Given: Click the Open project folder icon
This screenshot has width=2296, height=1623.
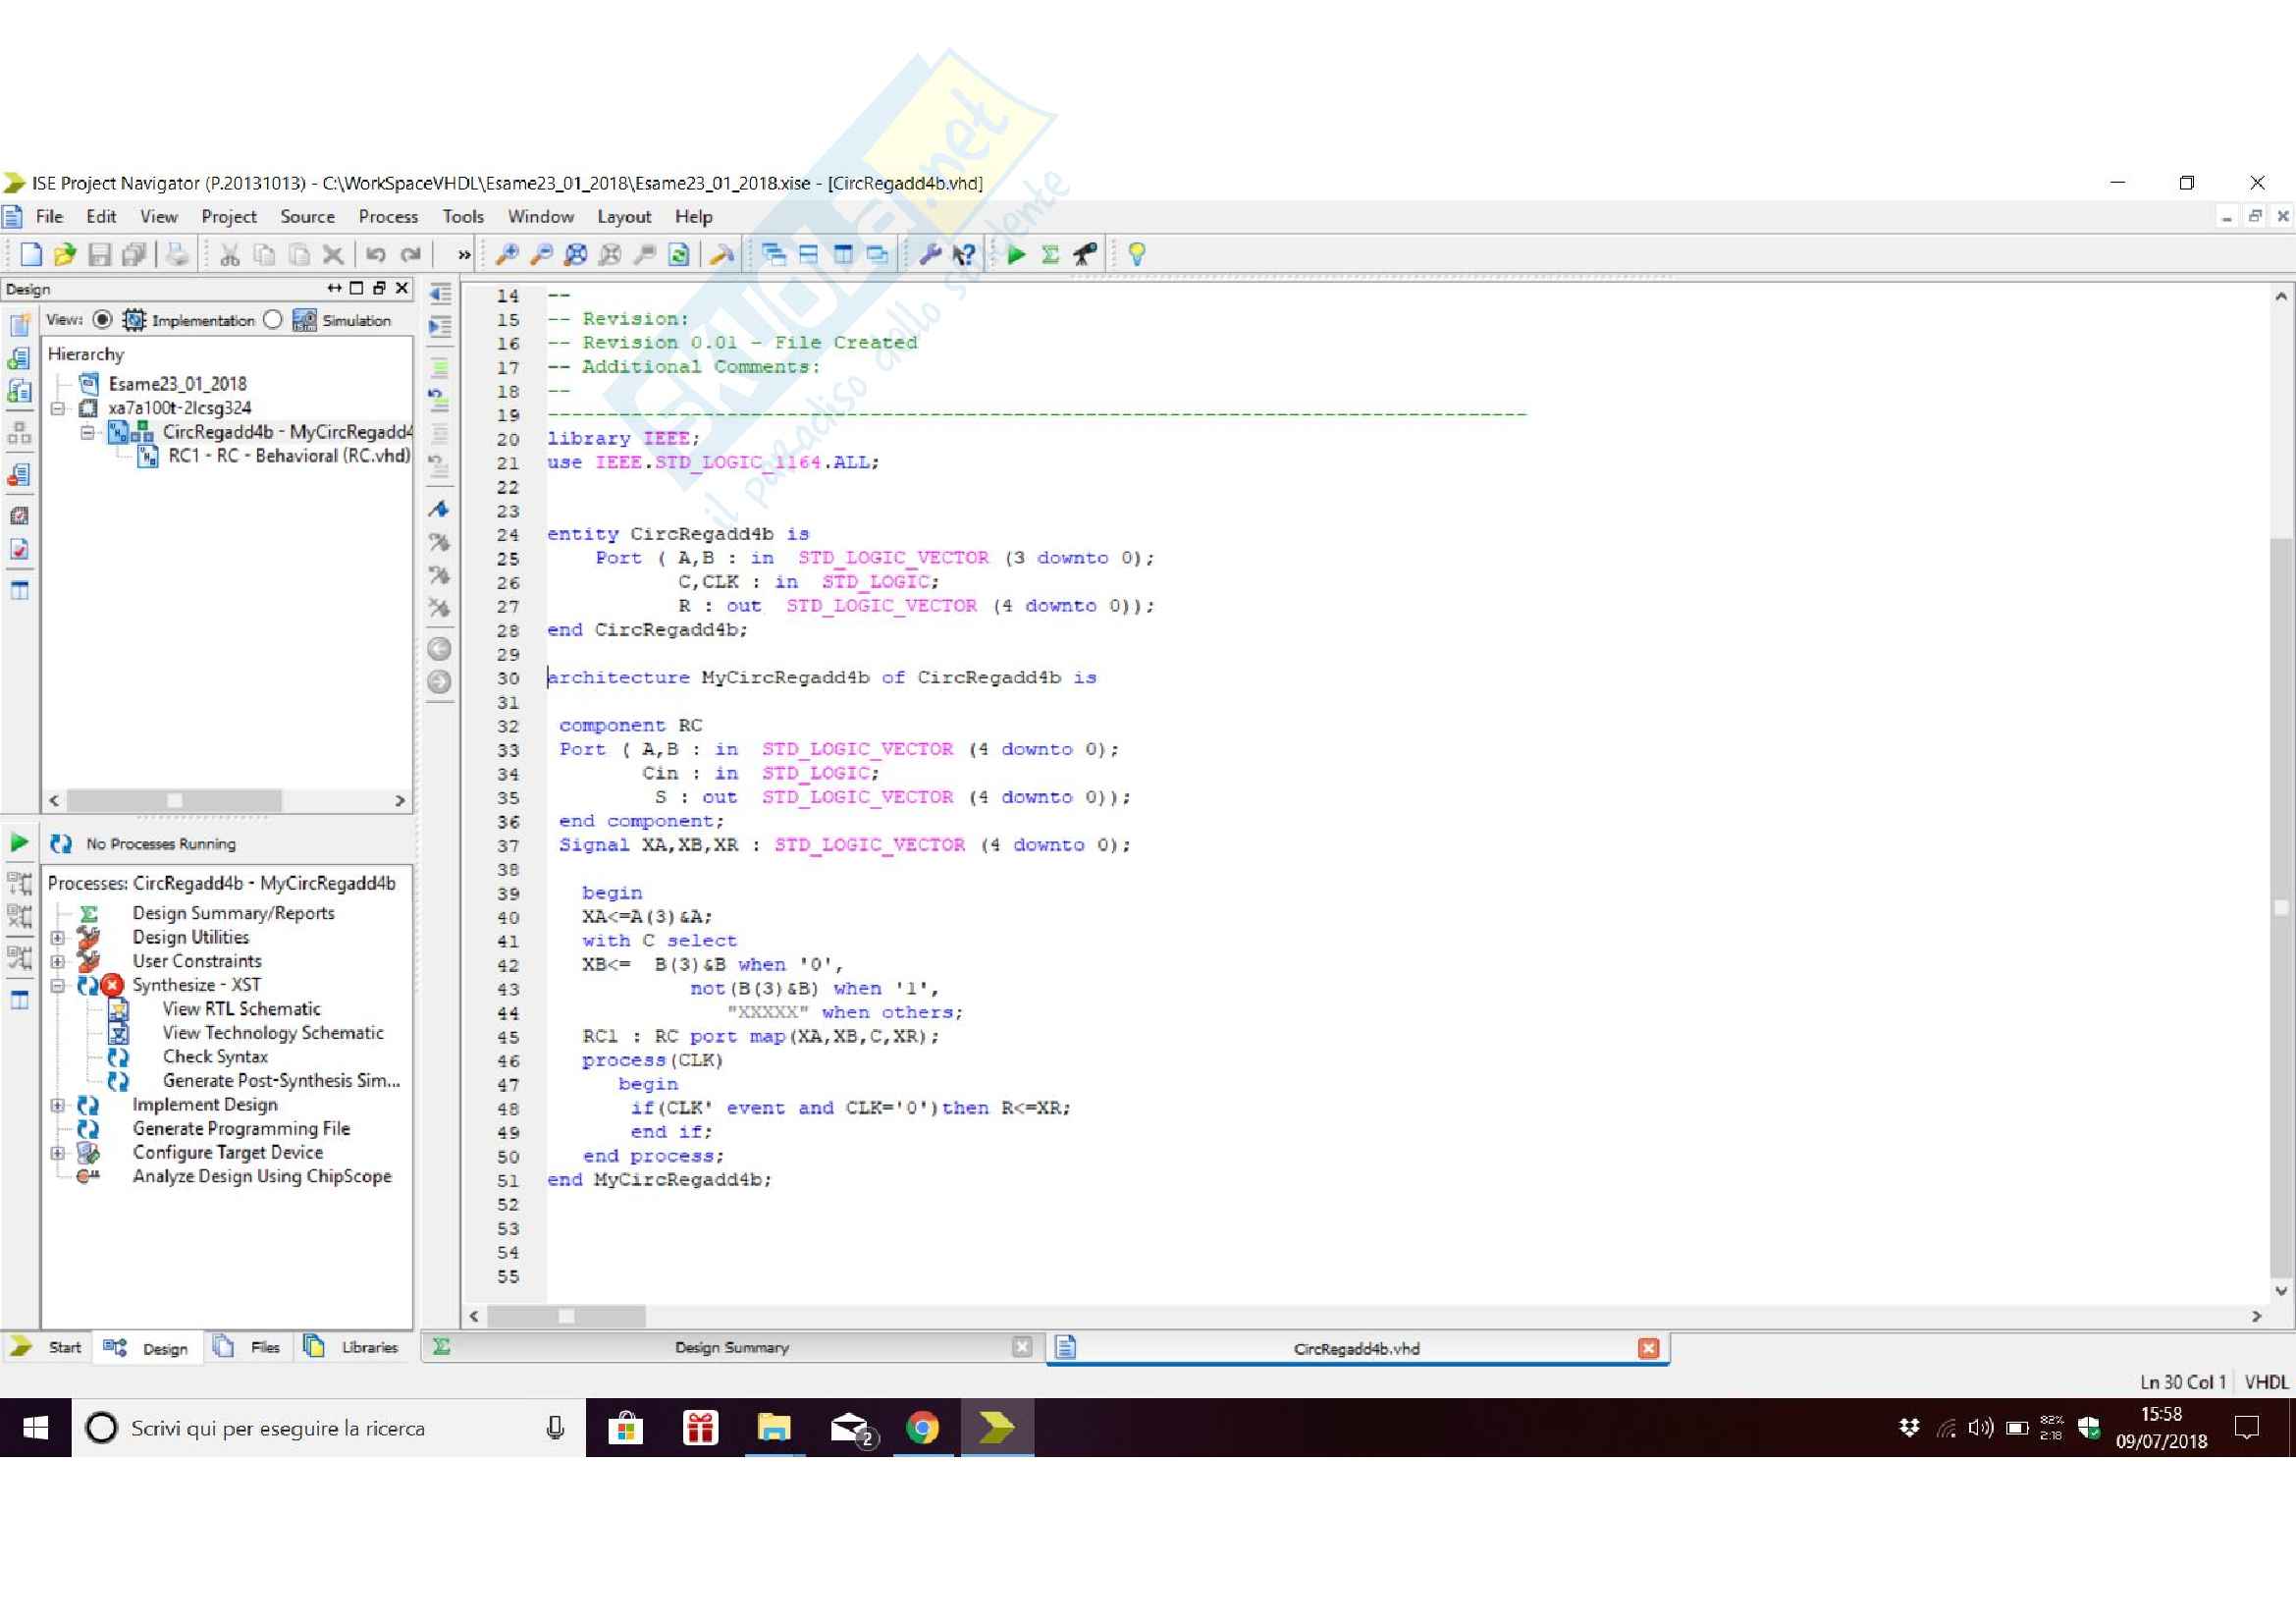Looking at the screenshot, I should click(65, 255).
